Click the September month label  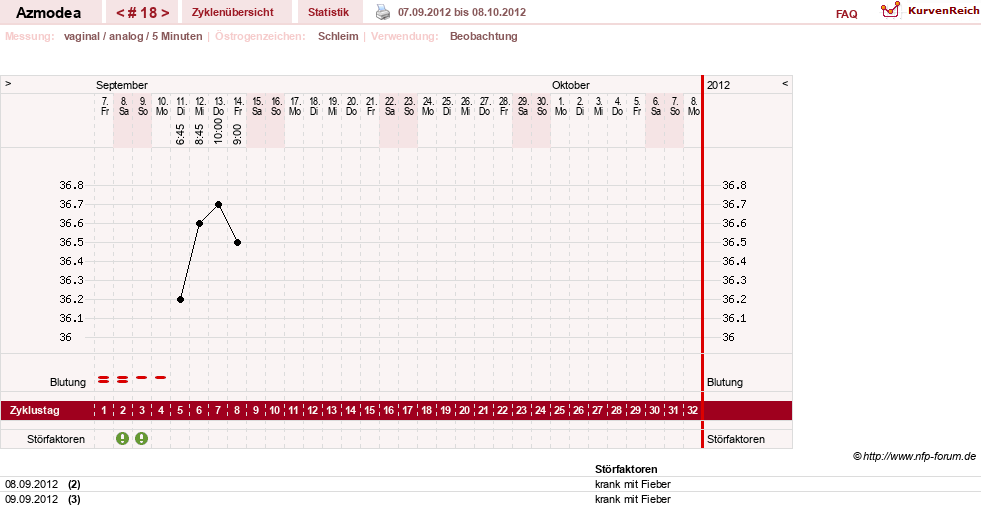[121, 85]
